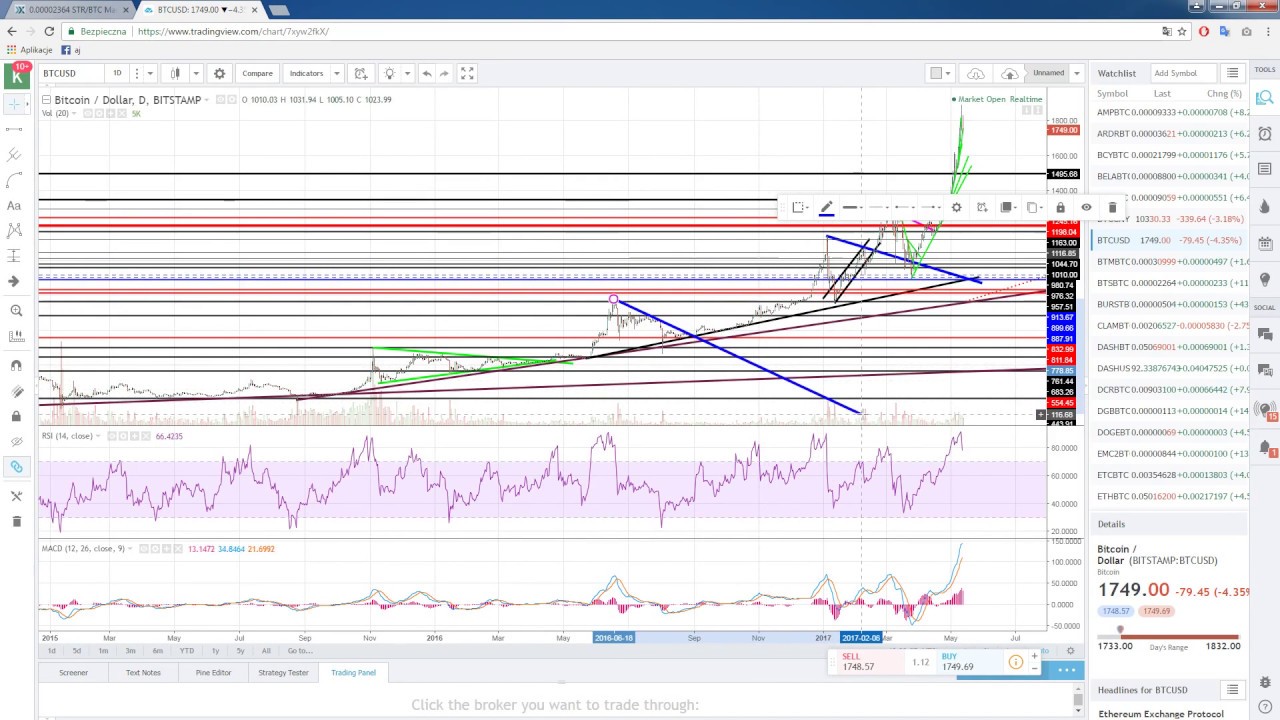The image size is (1280, 720).
Task: Open drawing settings gear in floating toolbar
Action: coord(956,207)
